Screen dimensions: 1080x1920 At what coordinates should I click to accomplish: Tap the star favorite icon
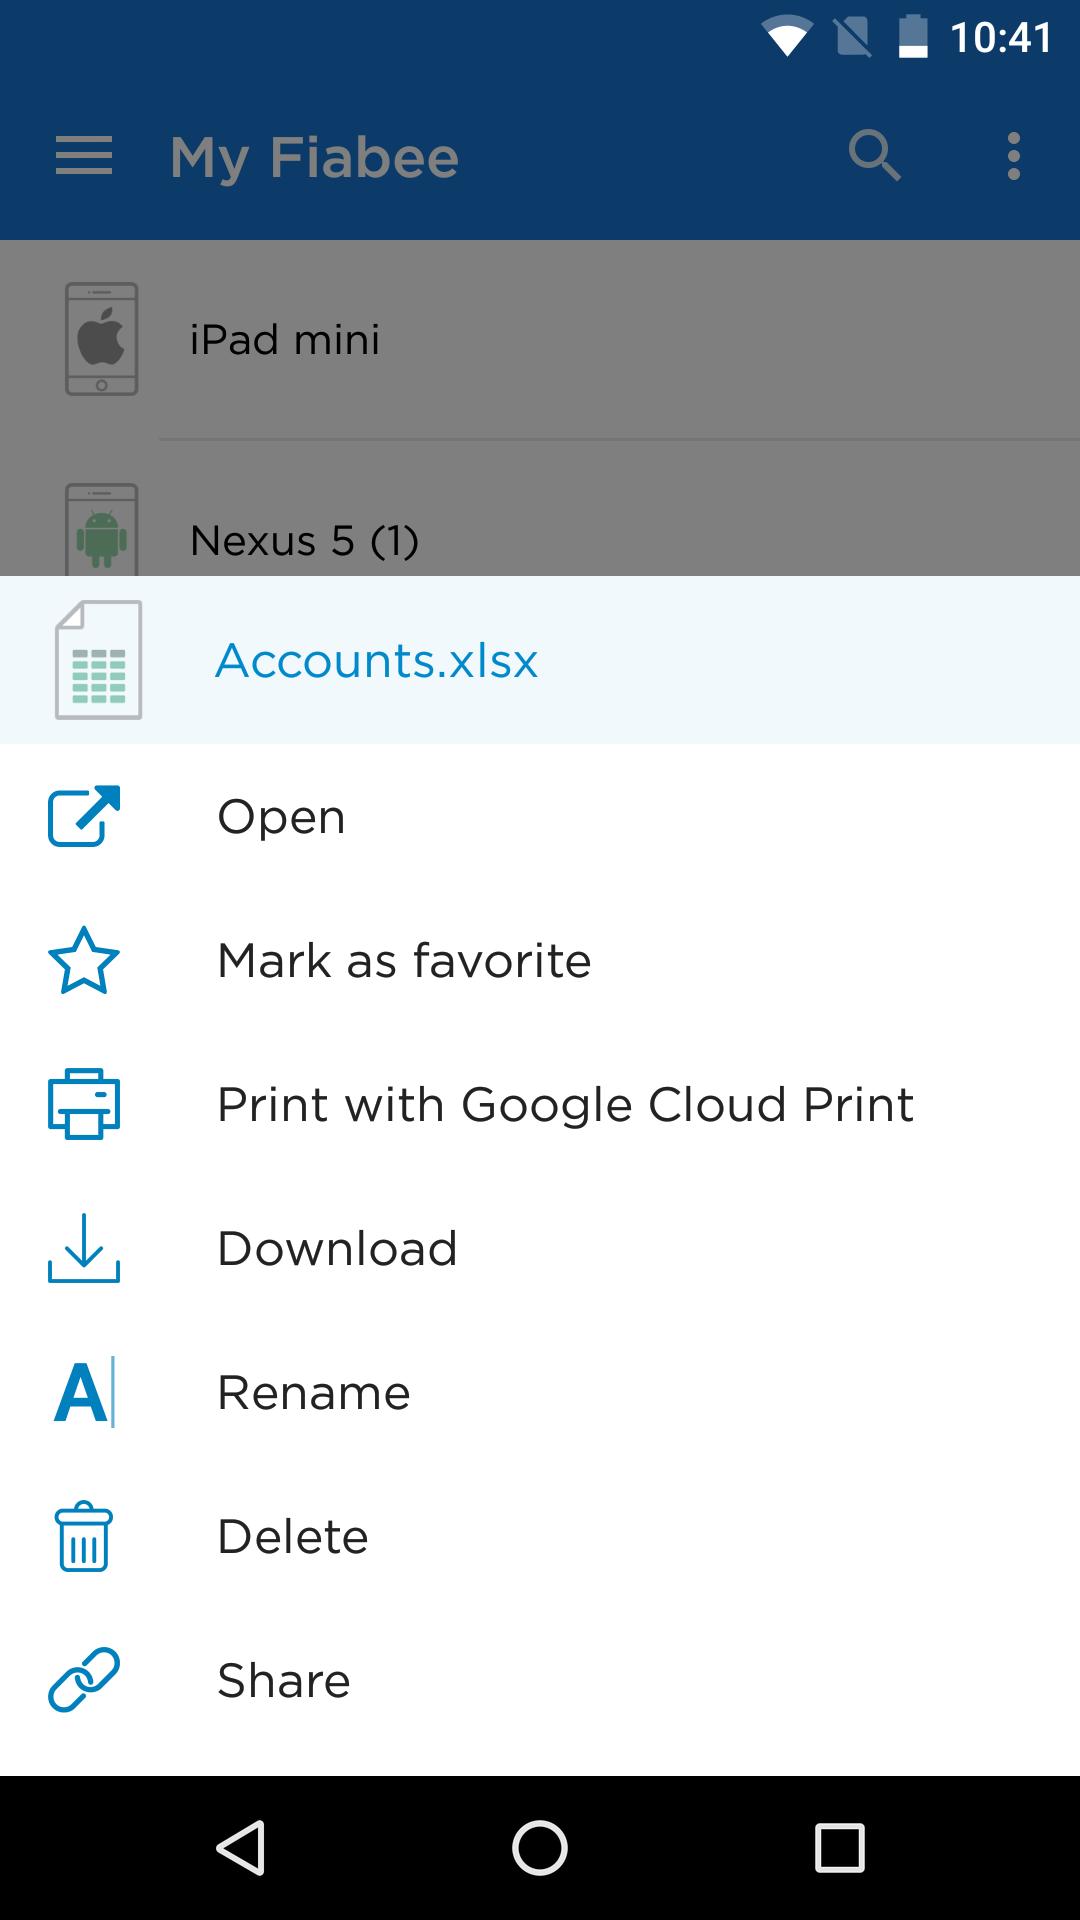click(84, 961)
